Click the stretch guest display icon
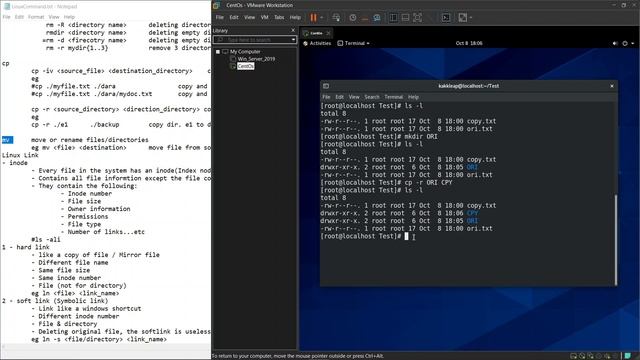 [x=462, y=18]
